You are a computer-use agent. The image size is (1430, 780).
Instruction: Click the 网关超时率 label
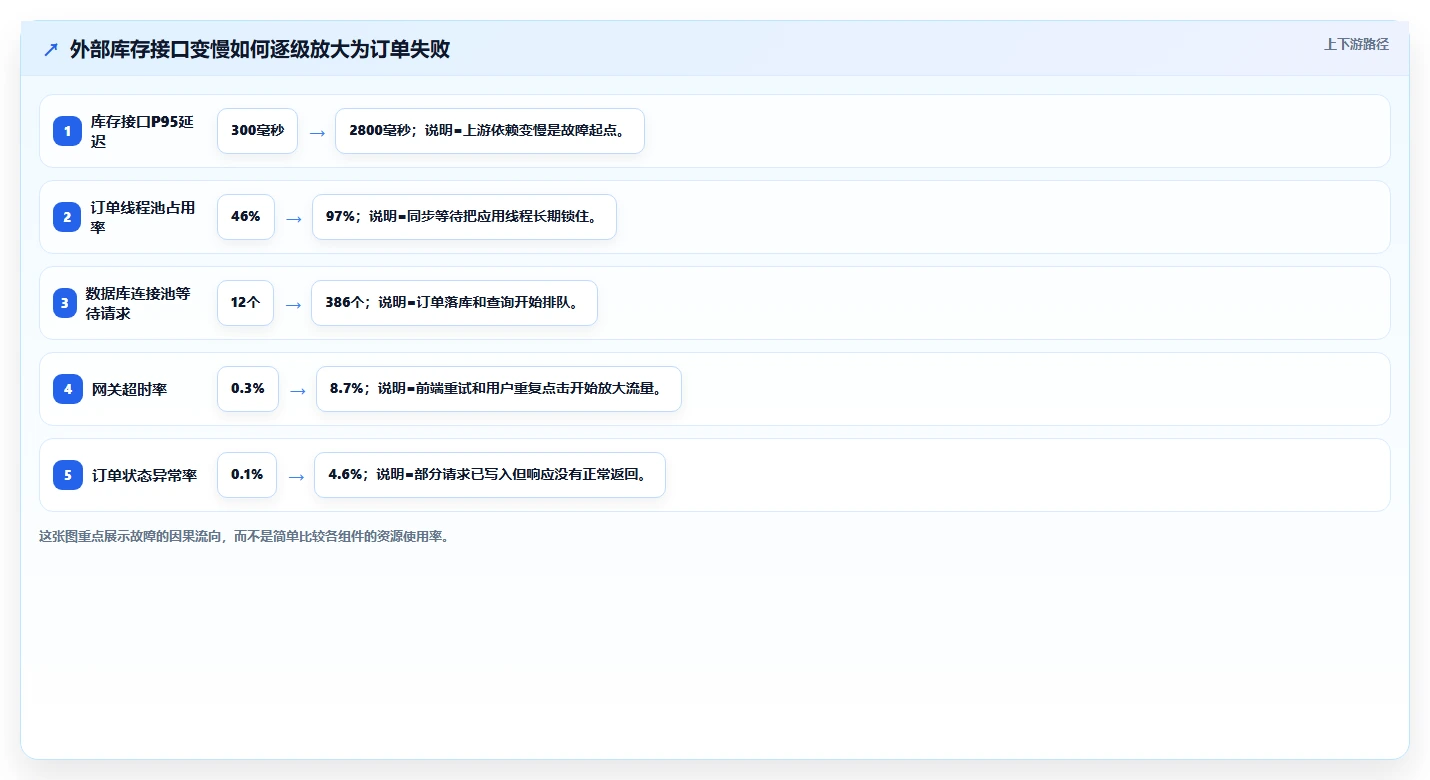coord(129,389)
